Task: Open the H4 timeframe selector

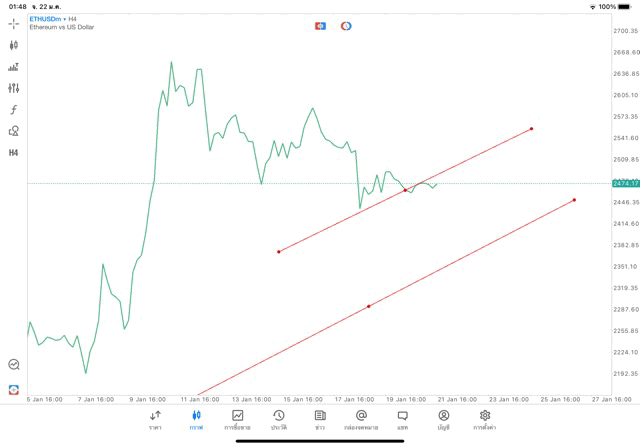Action: point(14,153)
